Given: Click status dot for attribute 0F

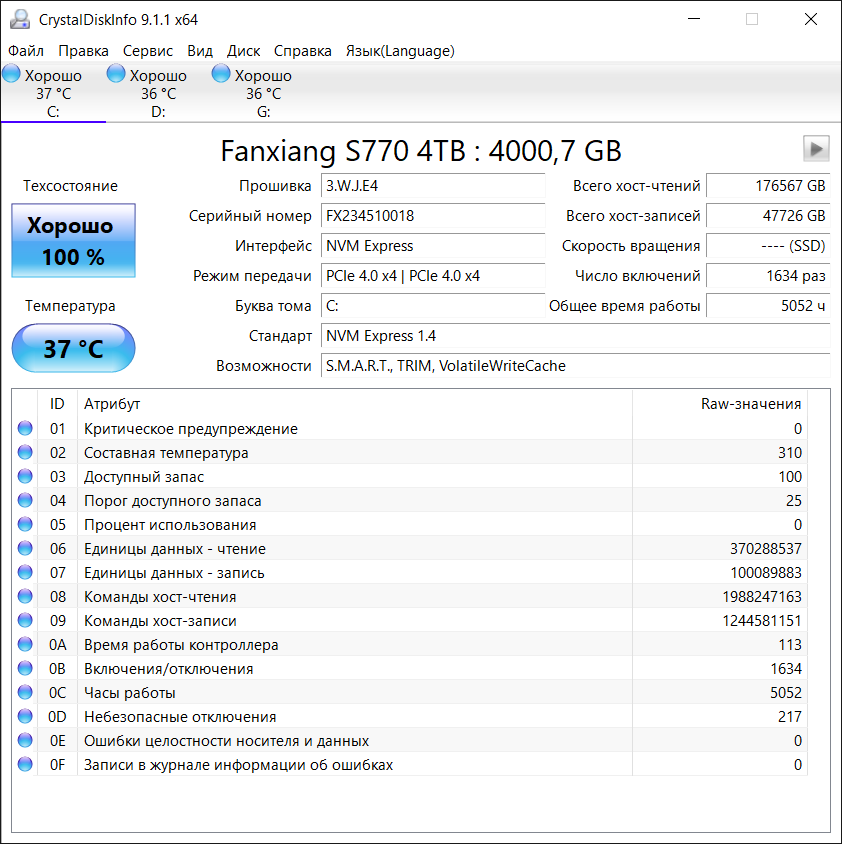Looking at the screenshot, I should (x=25, y=764).
